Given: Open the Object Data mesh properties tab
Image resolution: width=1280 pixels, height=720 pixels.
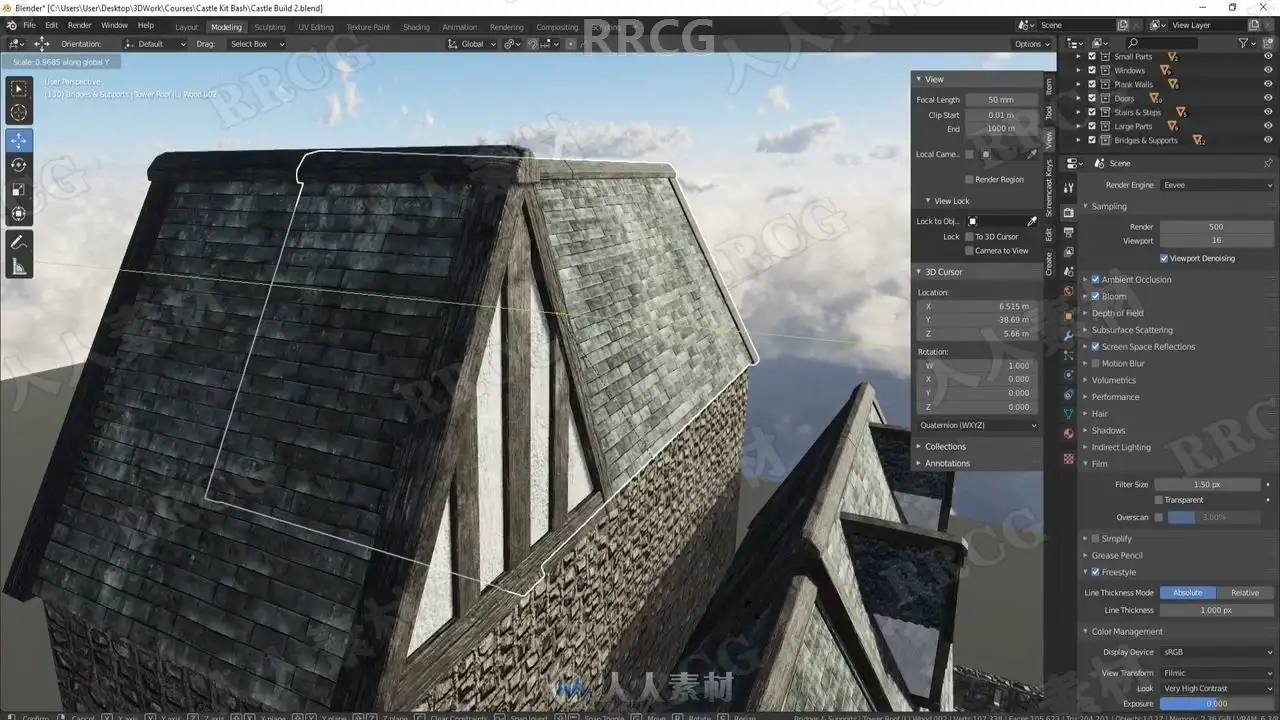Looking at the screenshot, I should [x=1069, y=413].
